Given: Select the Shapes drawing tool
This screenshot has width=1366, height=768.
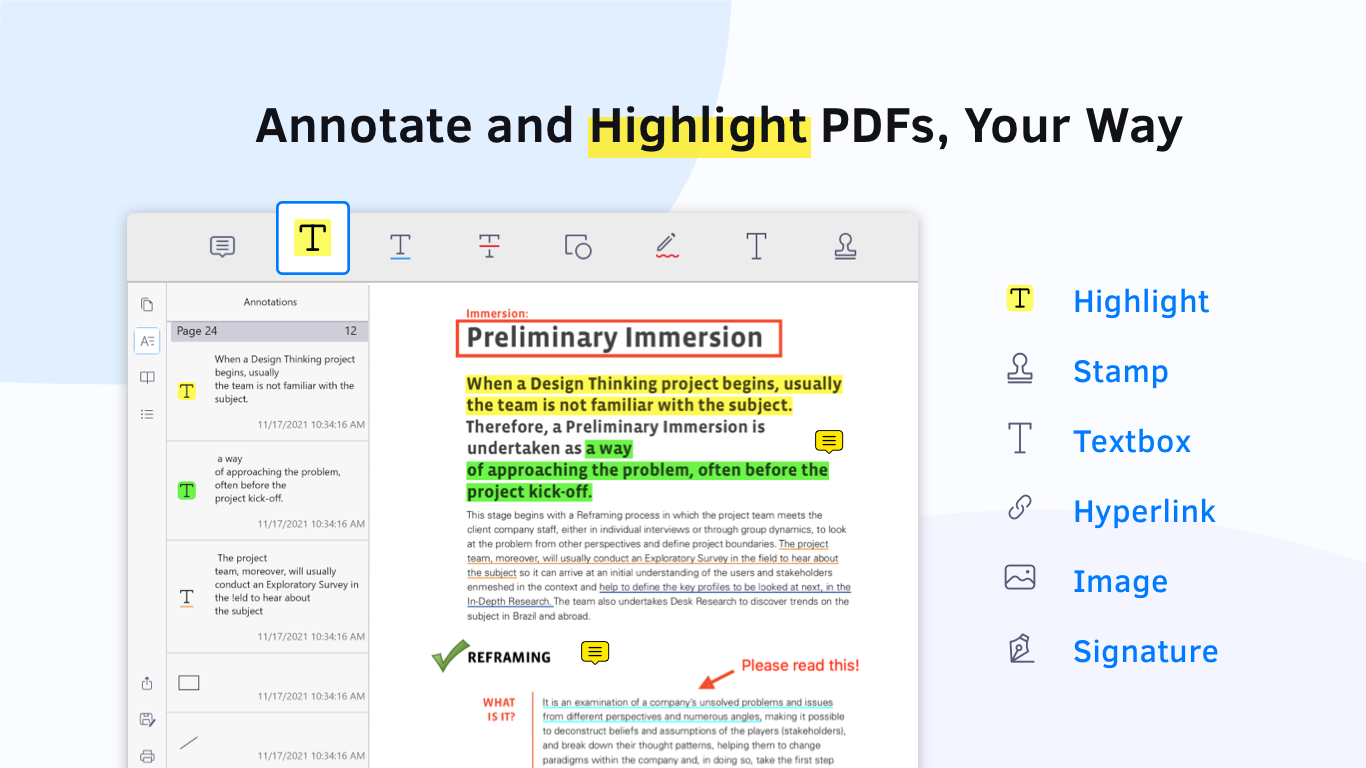Looking at the screenshot, I should [x=578, y=246].
